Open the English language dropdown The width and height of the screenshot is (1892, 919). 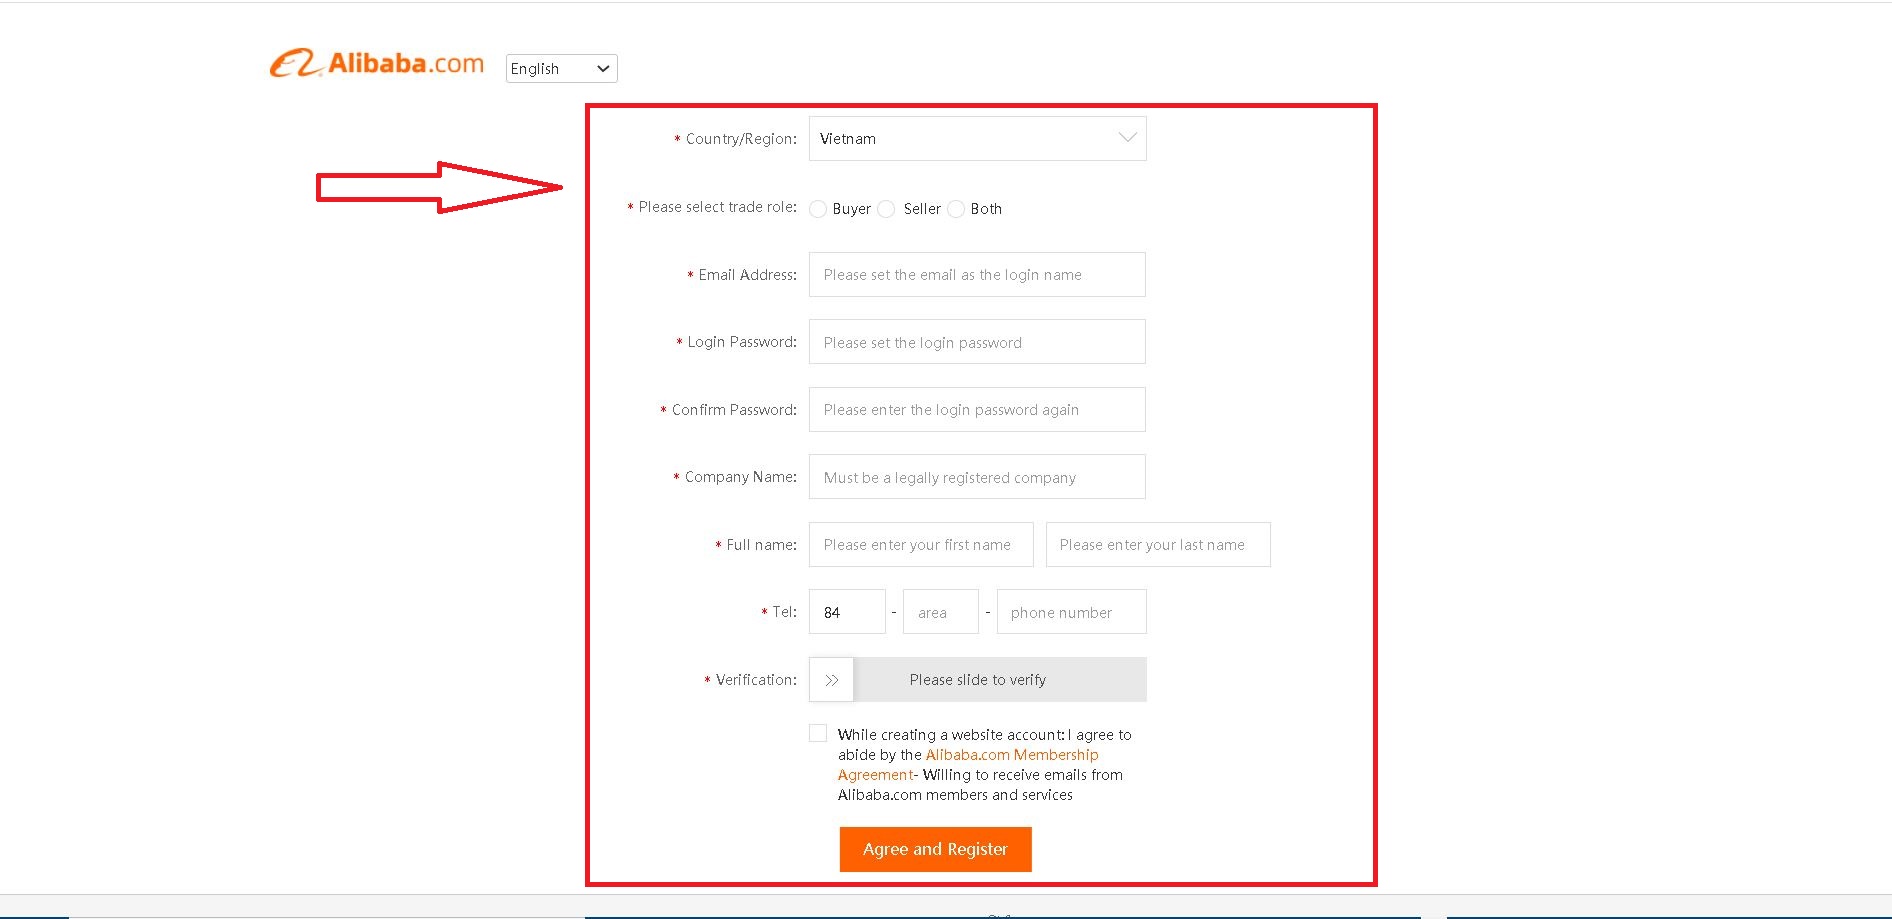coord(561,68)
